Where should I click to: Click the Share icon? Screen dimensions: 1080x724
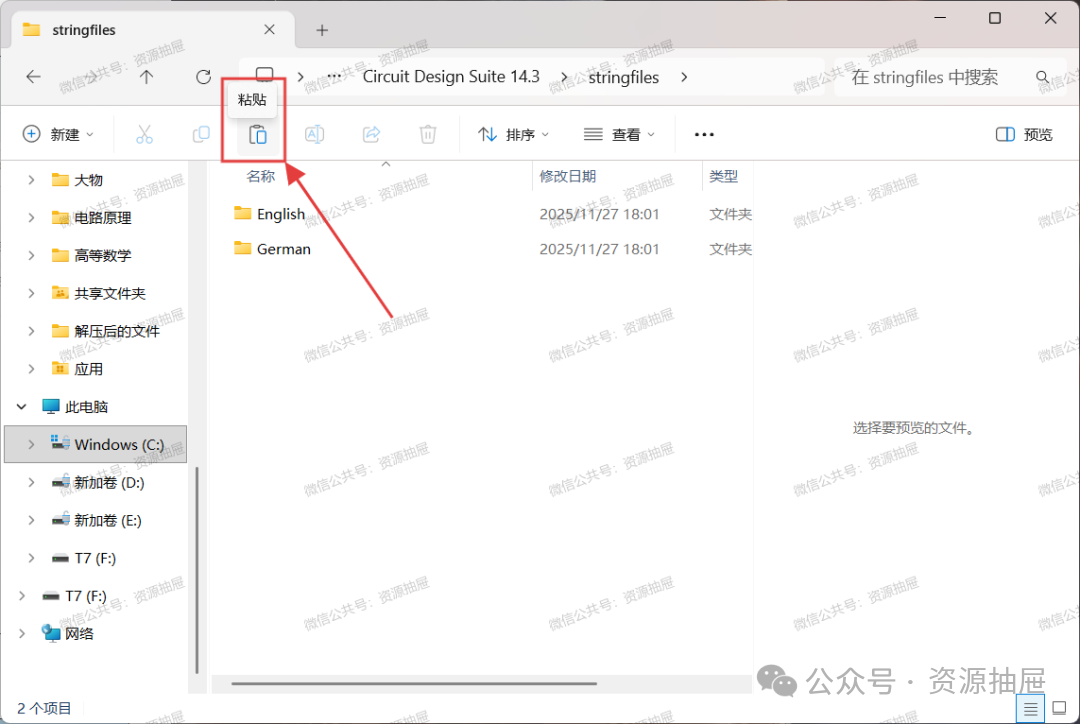371,134
